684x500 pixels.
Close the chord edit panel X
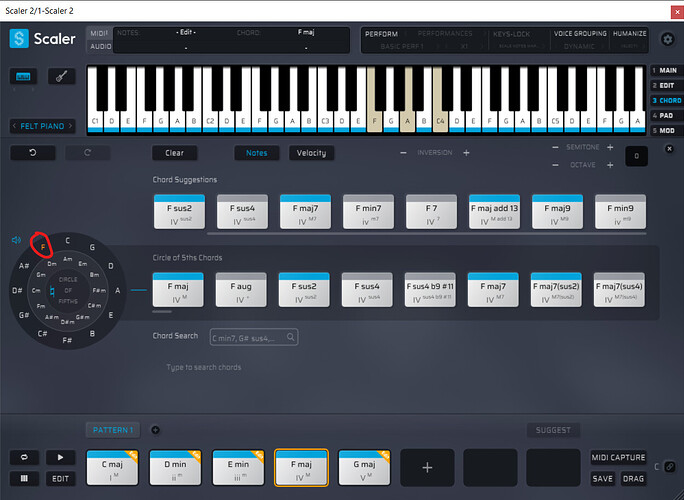point(669,149)
